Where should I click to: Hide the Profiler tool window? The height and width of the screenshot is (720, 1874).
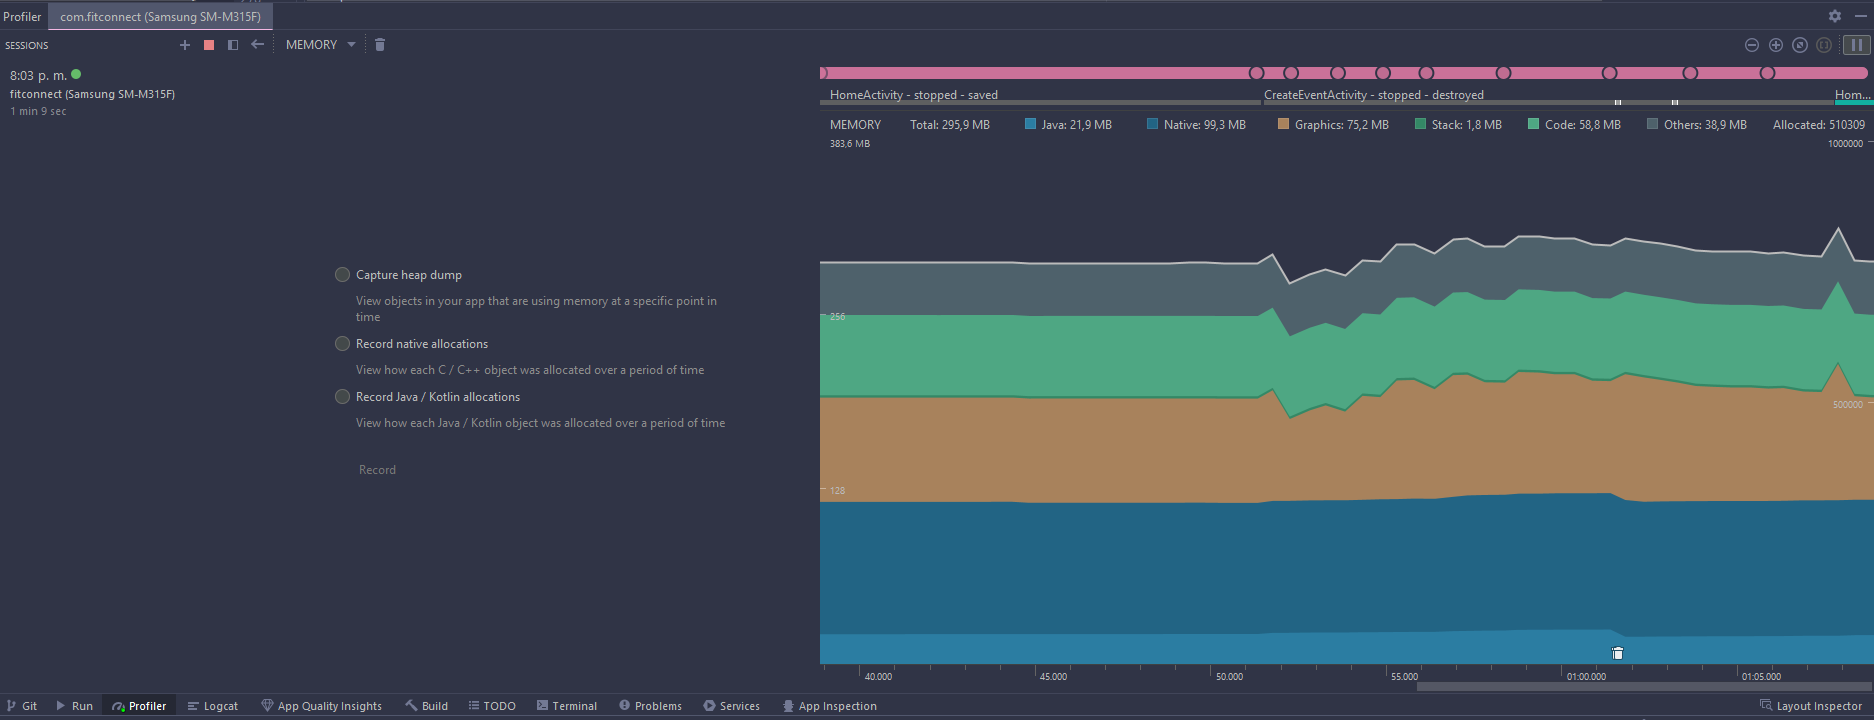[1860, 16]
